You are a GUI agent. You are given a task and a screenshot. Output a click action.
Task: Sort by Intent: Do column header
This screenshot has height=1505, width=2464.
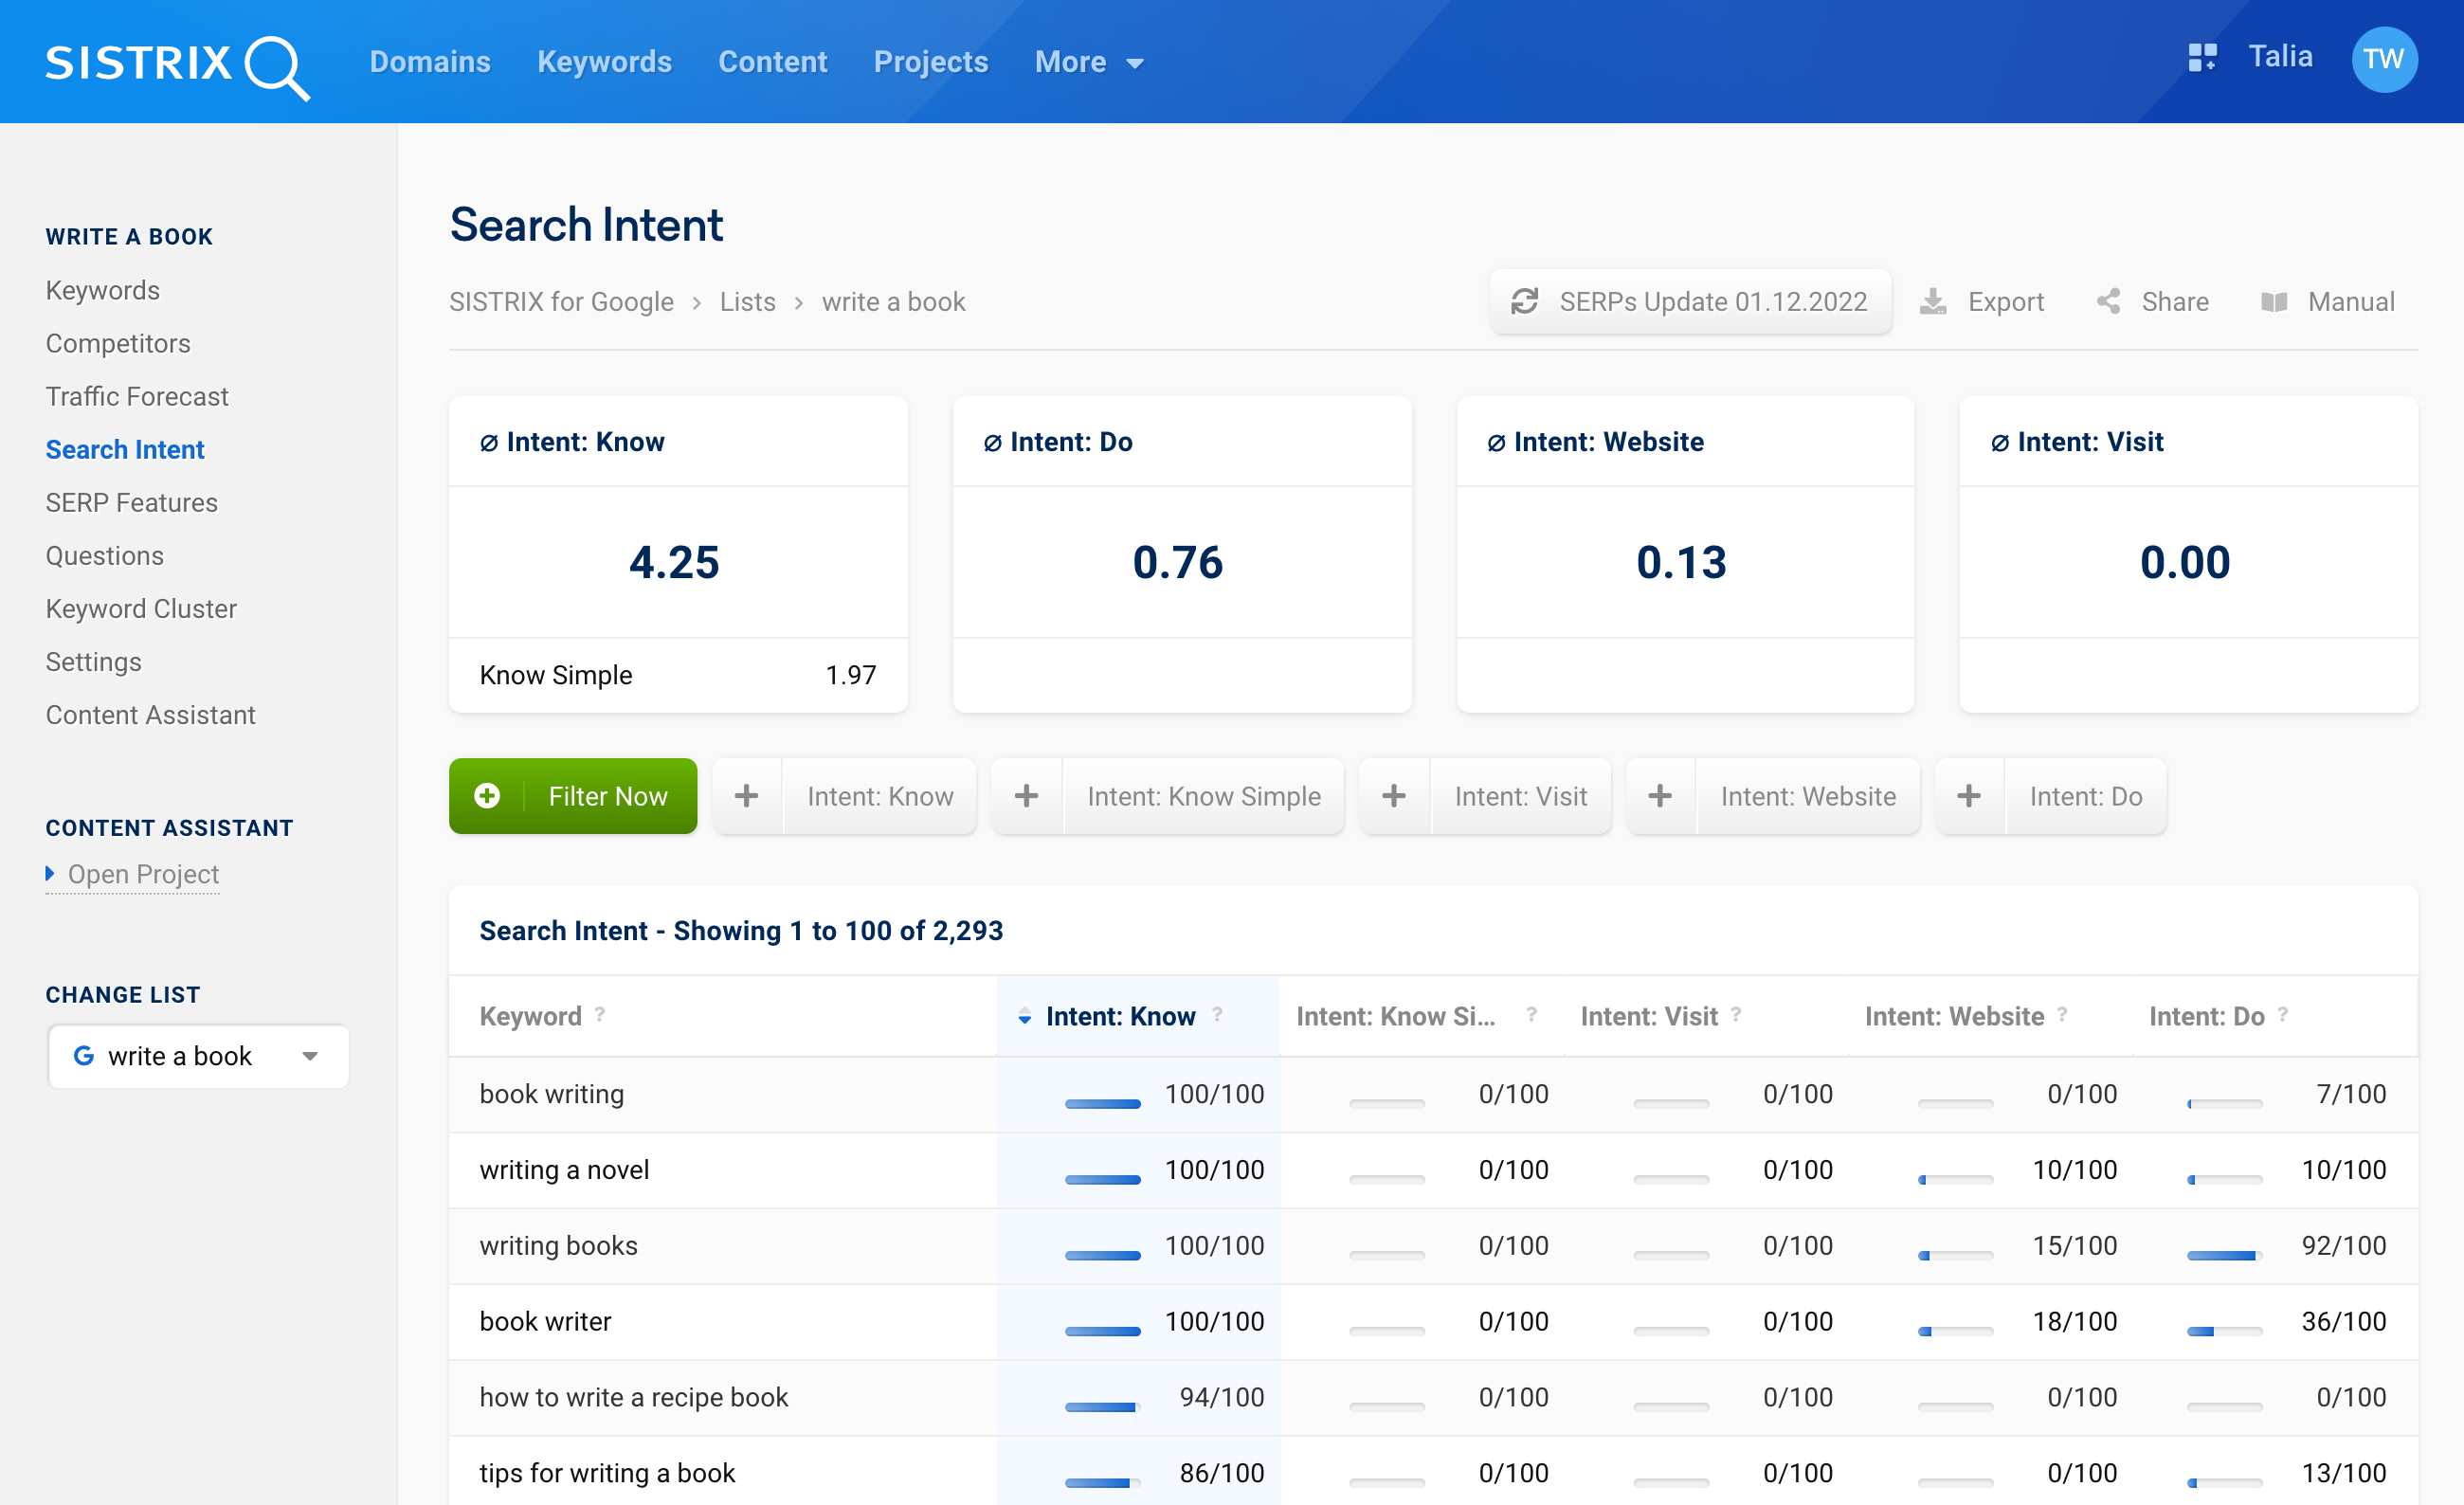(2207, 1016)
